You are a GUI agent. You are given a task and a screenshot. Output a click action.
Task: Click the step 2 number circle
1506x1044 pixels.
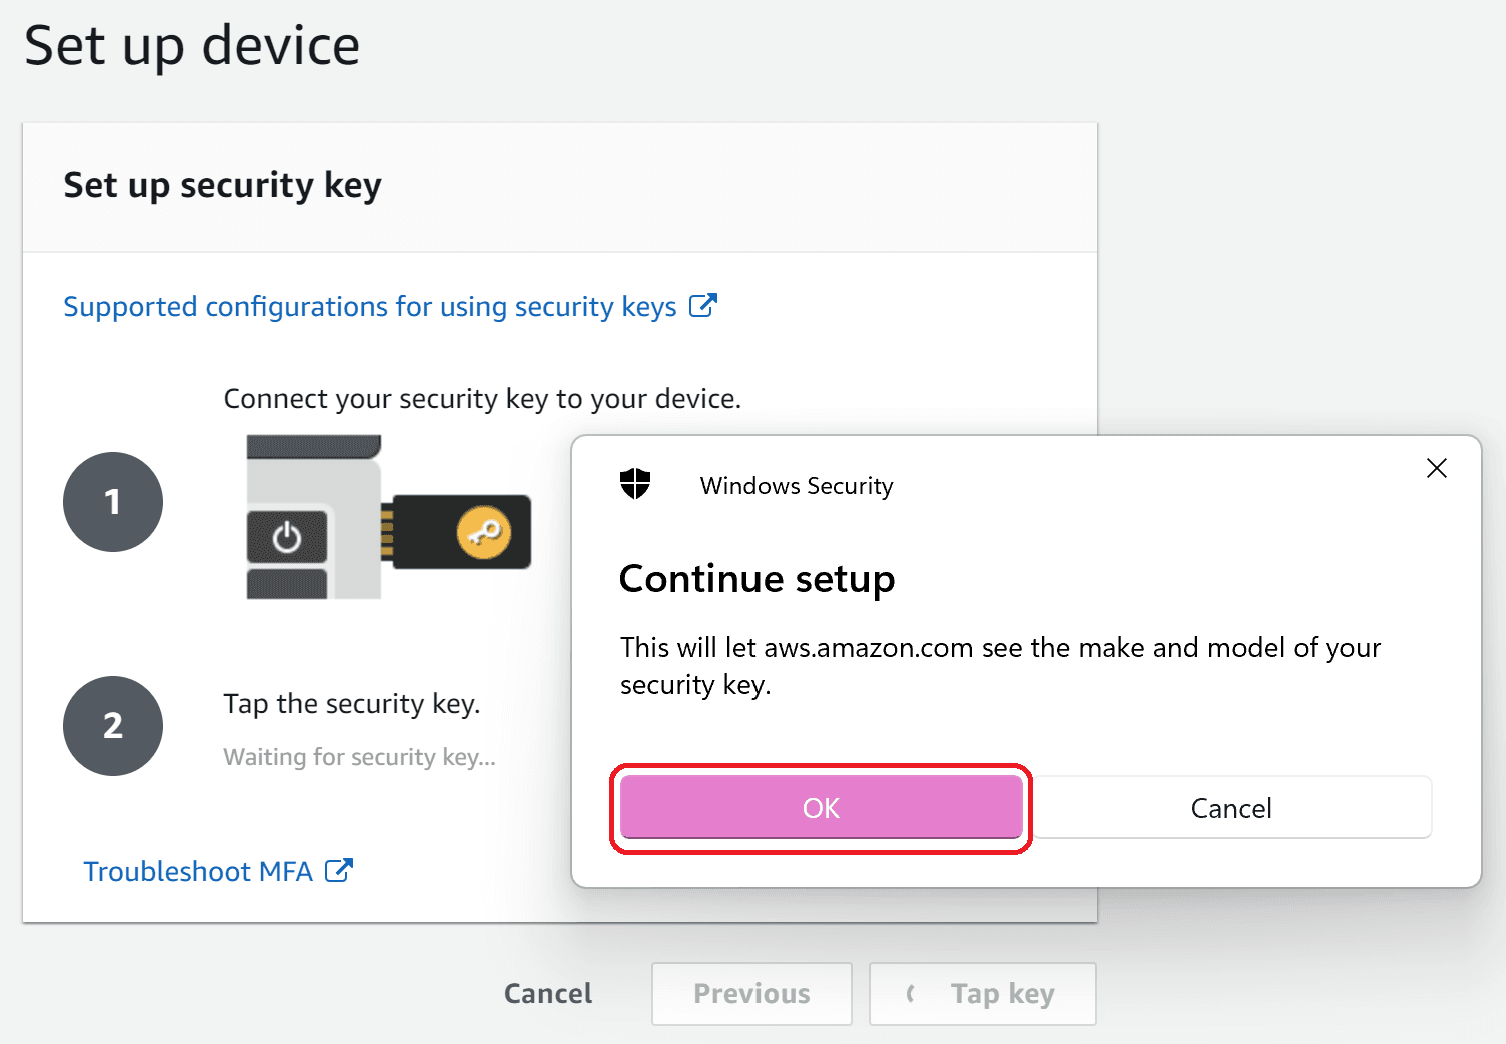click(x=113, y=726)
